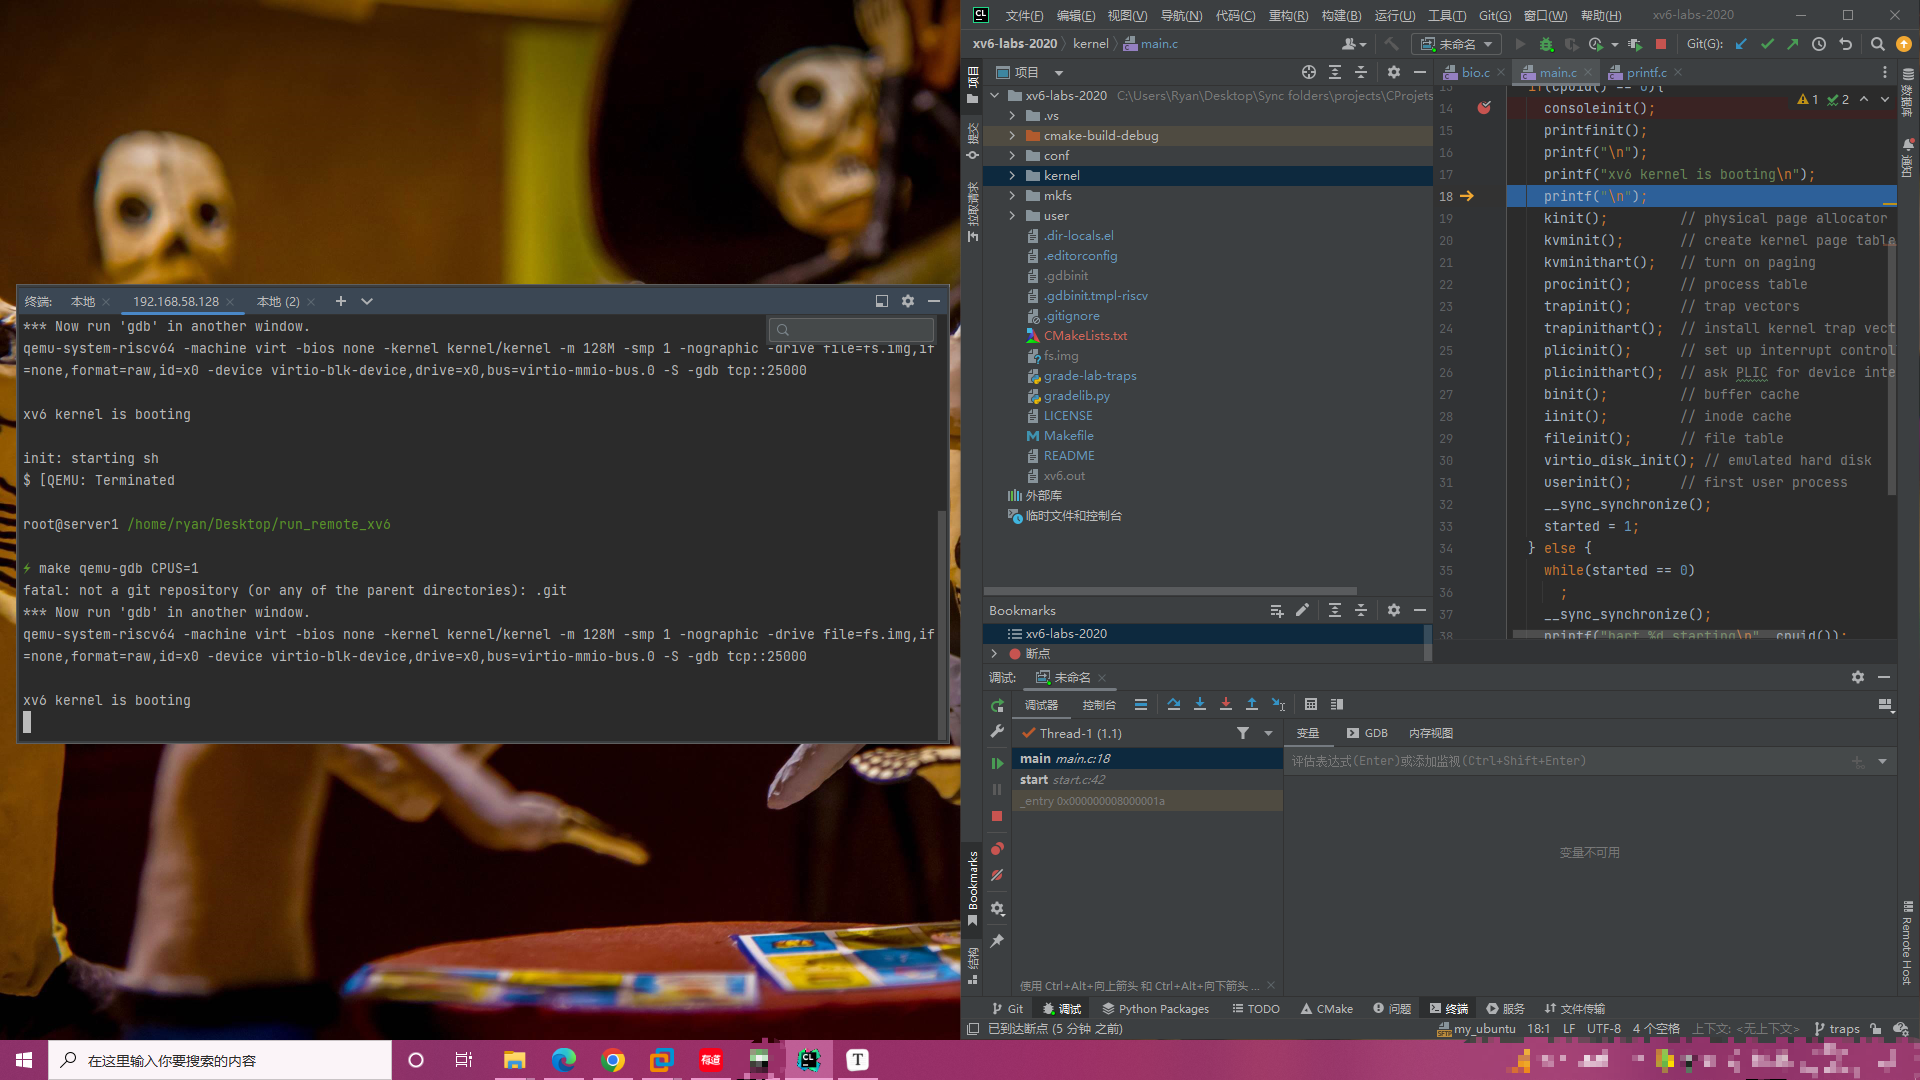Screen dimensions: 1920x1080
Task: Click Collapse All in project panel header
Action: click(1361, 72)
